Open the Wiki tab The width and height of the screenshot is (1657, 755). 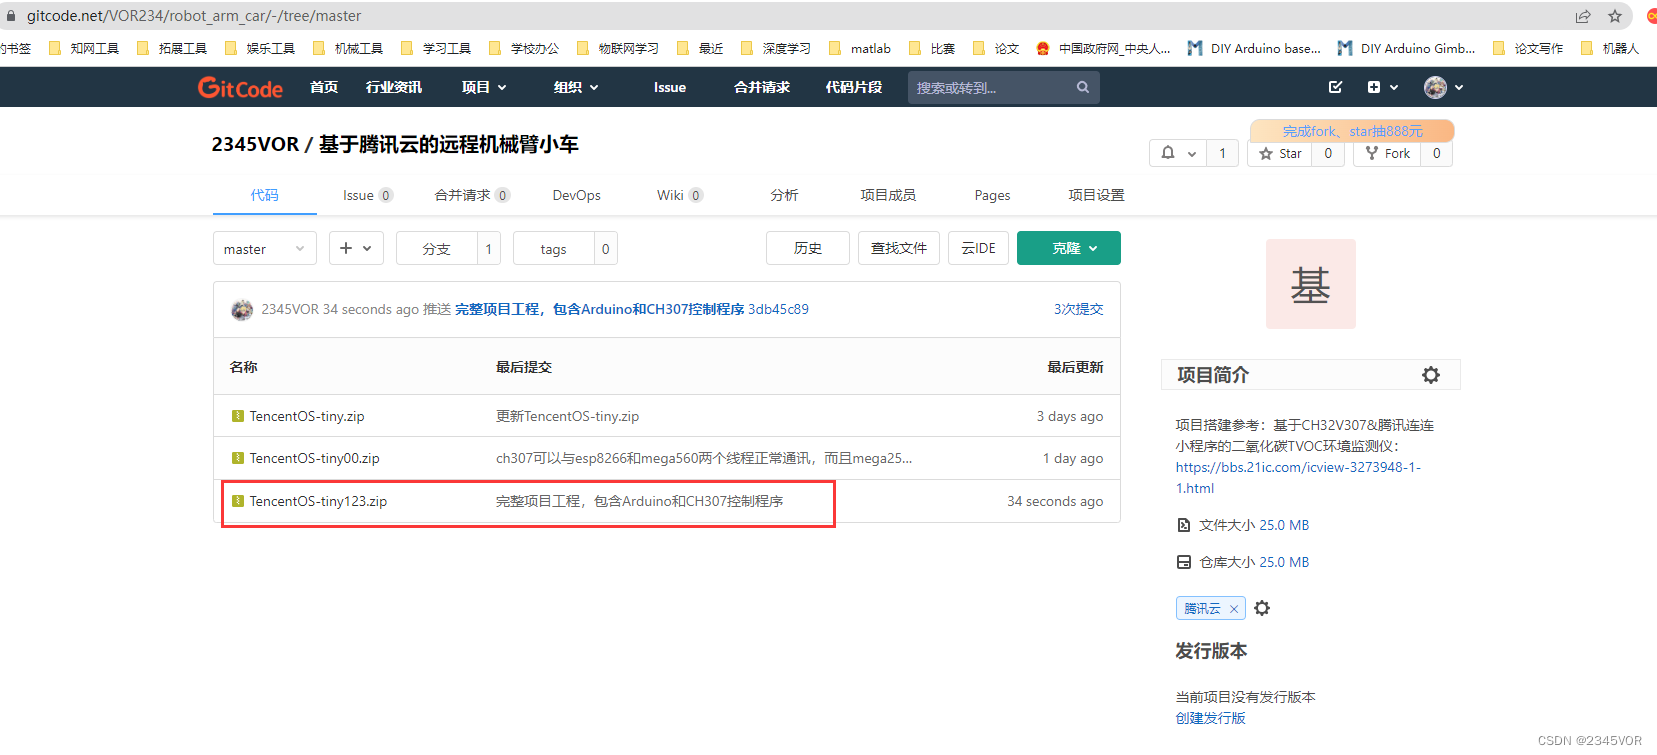click(680, 195)
